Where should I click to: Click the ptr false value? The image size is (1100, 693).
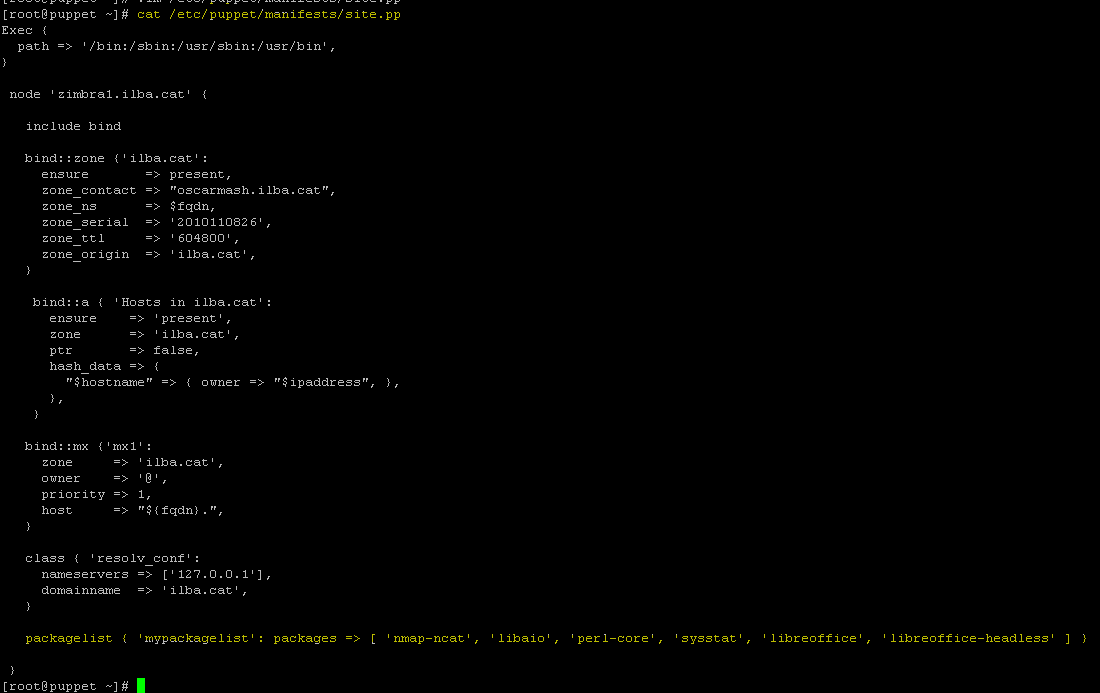click(173, 350)
